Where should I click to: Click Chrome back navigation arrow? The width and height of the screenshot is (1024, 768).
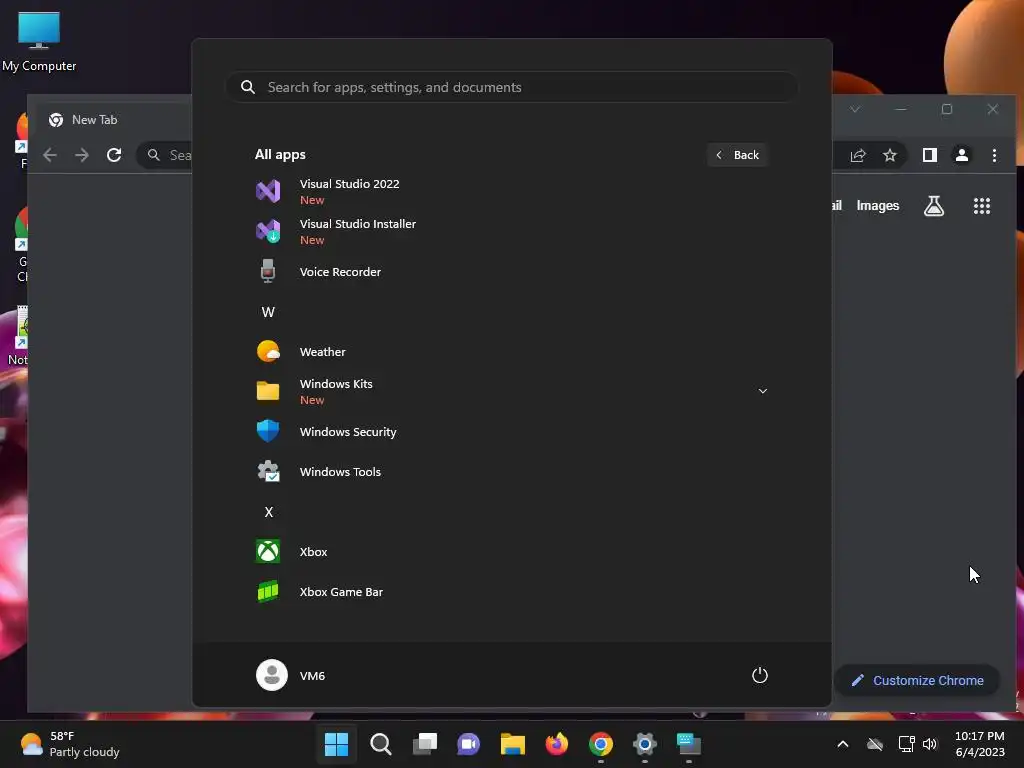(x=50, y=155)
